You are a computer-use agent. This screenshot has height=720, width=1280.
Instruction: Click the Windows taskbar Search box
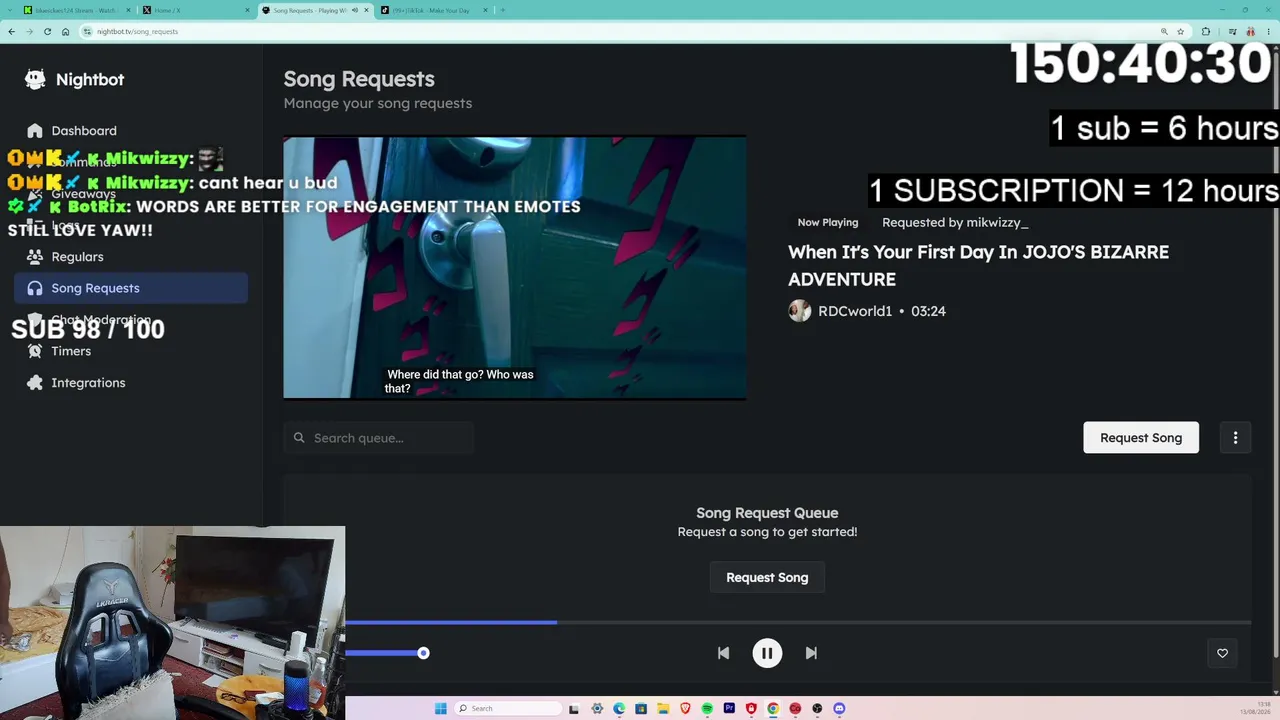[509, 709]
